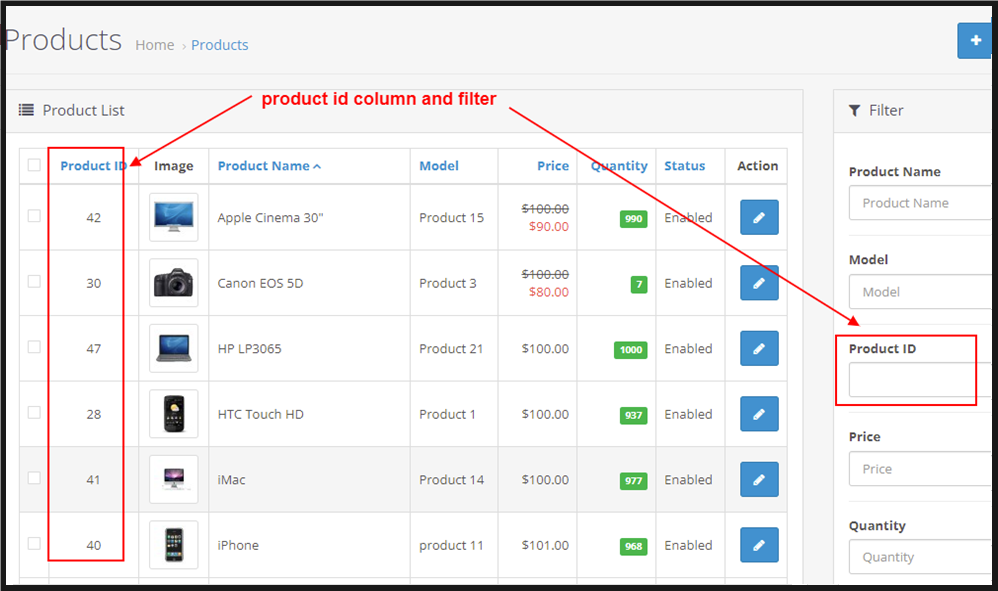Click edit pencil button for HTC Touch HD
The width and height of the screenshot is (998, 591).
coord(759,414)
